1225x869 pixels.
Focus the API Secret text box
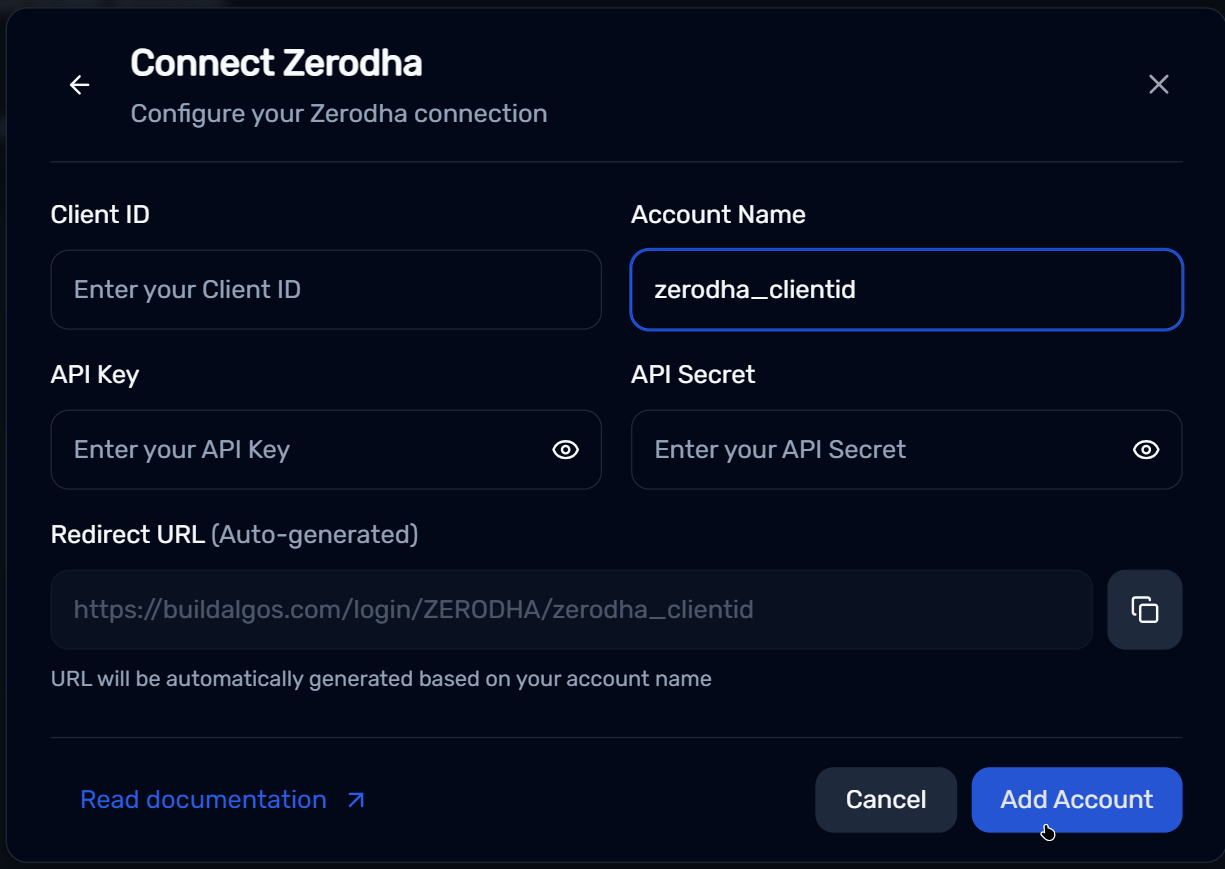click(x=880, y=450)
